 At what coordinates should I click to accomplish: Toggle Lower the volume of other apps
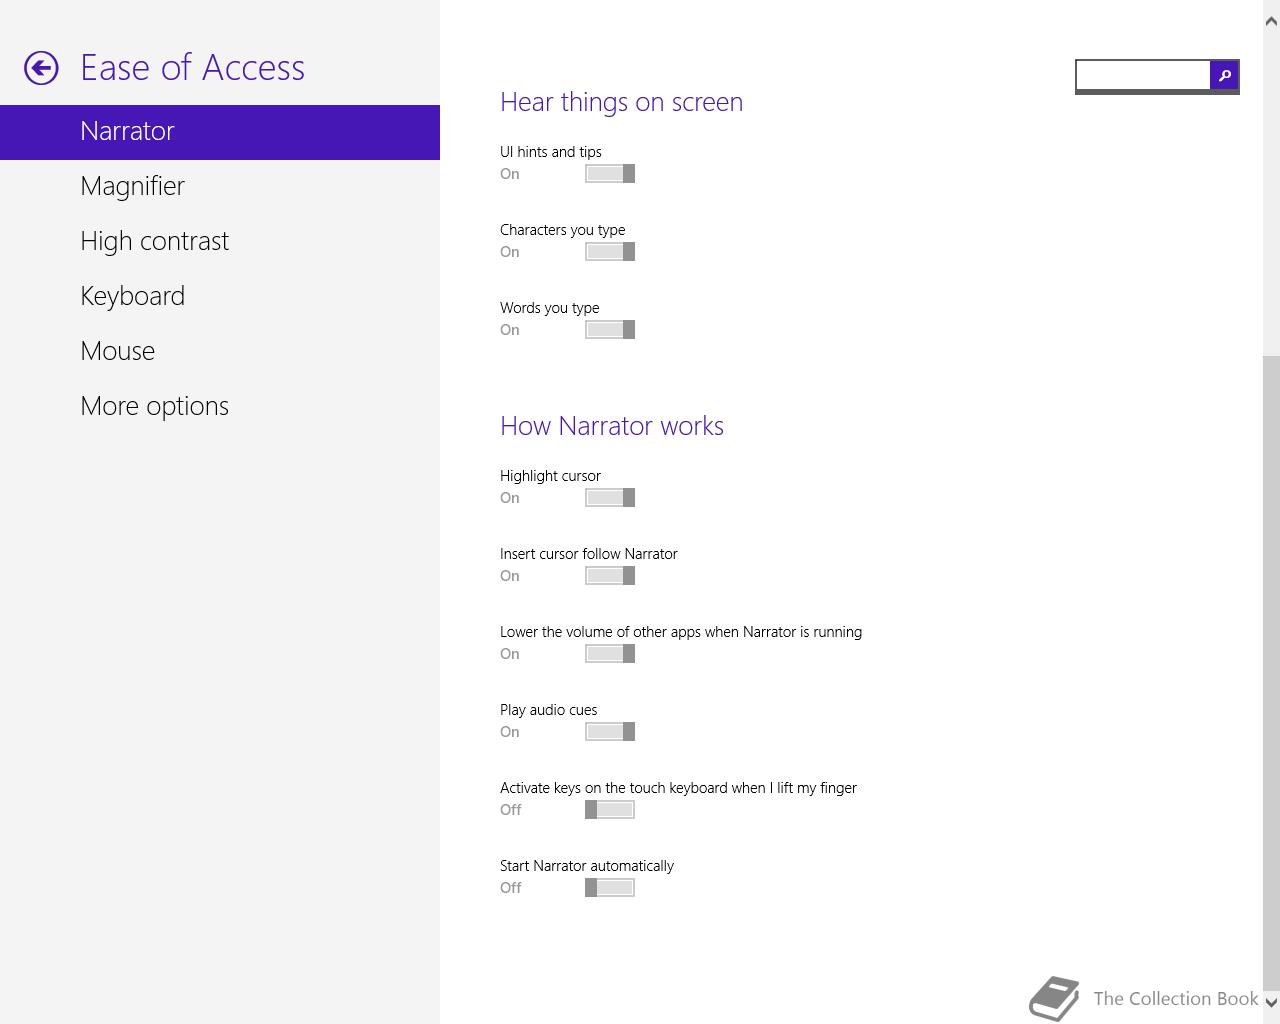(x=610, y=654)
